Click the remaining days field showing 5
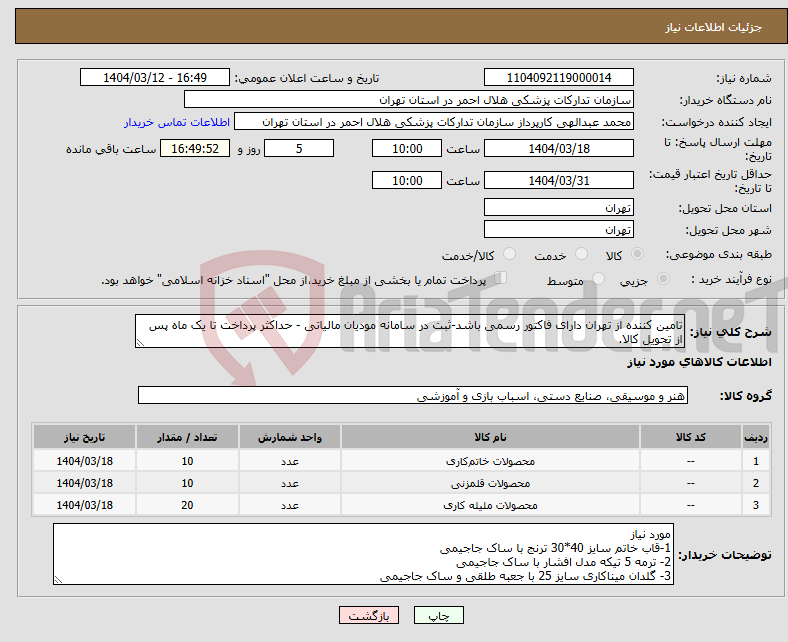The width and height of the screenshot is (788, 642). [299, 148]
